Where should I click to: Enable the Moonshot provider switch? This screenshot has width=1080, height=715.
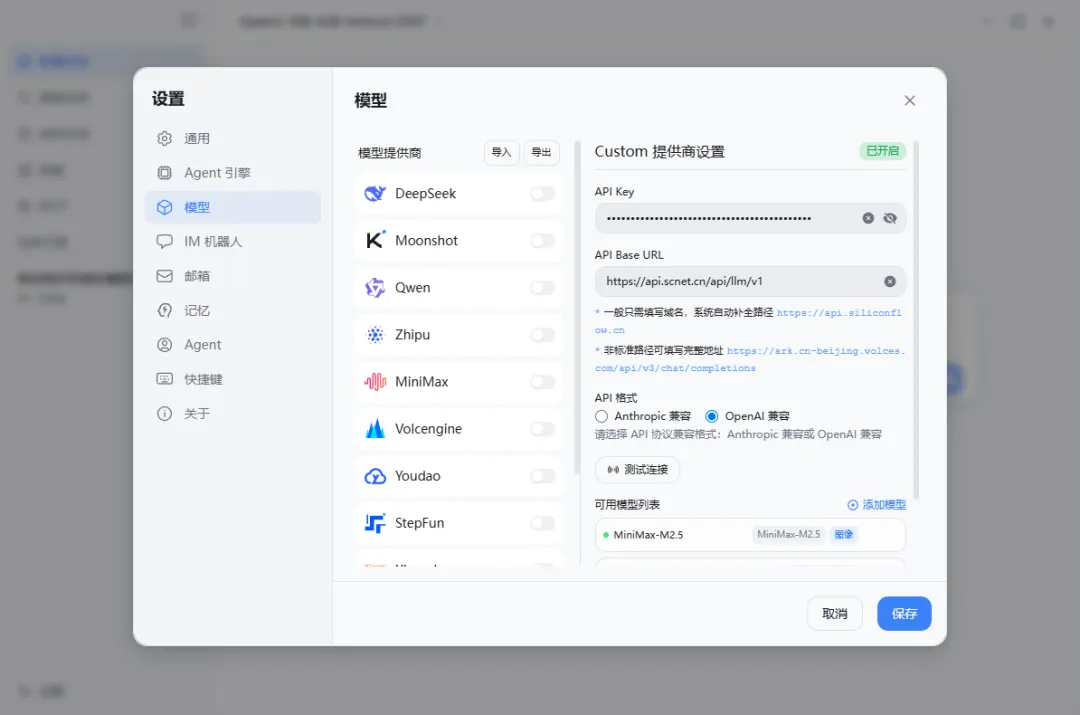pyautogui.click(x=543, y=240)
